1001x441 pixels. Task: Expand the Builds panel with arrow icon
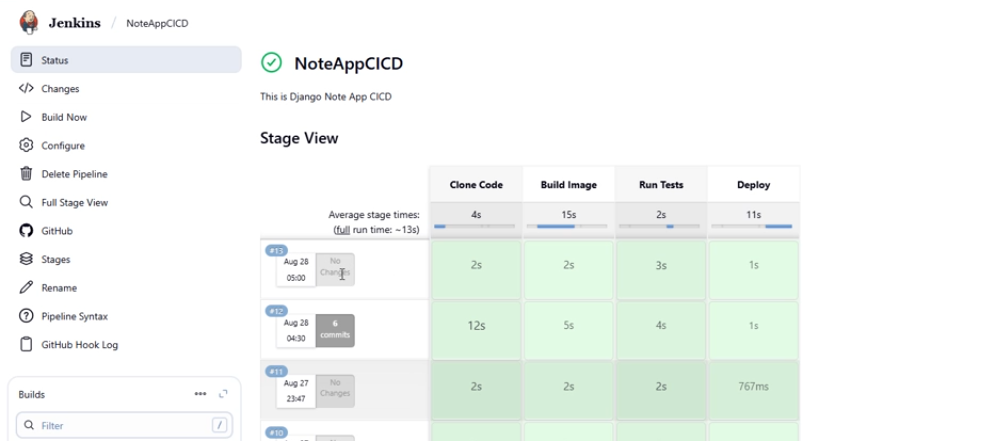[x=223, y=394]
